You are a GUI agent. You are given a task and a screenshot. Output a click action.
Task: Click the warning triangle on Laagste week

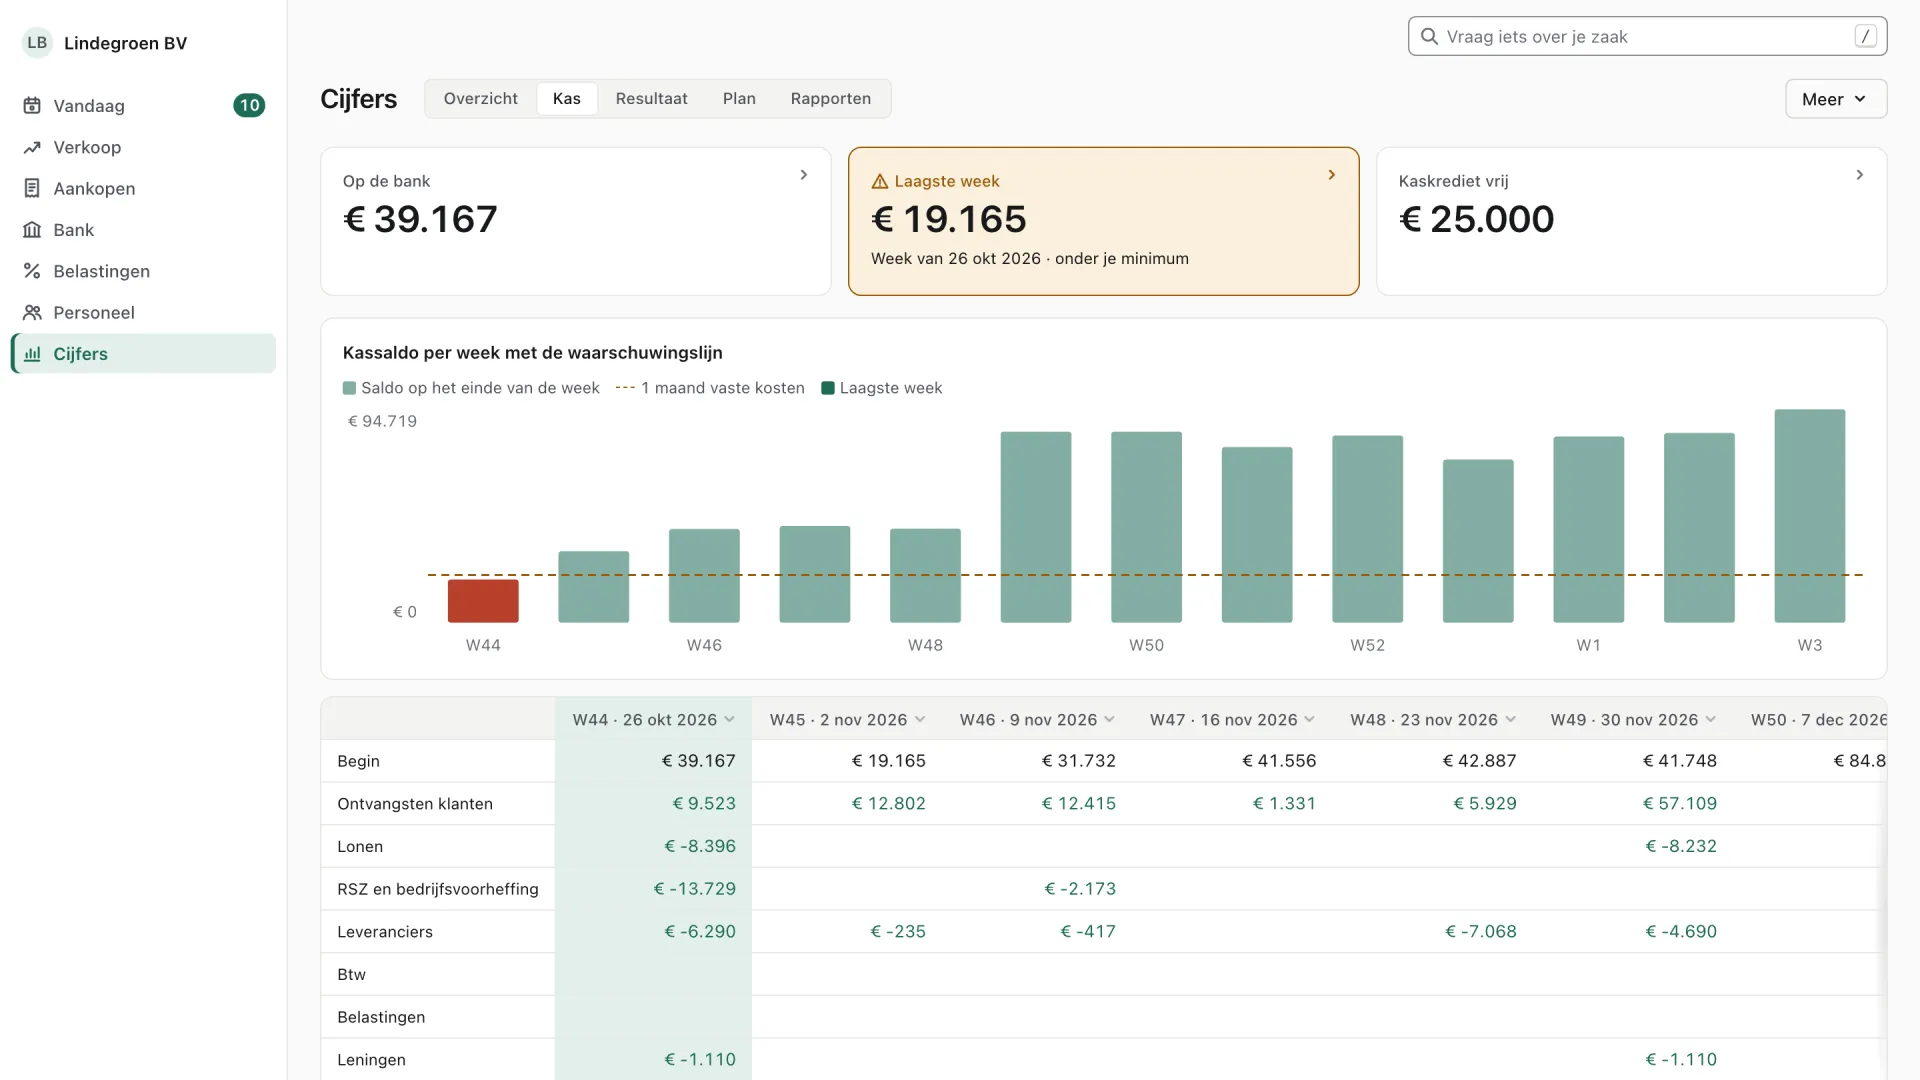pos(880,181)
